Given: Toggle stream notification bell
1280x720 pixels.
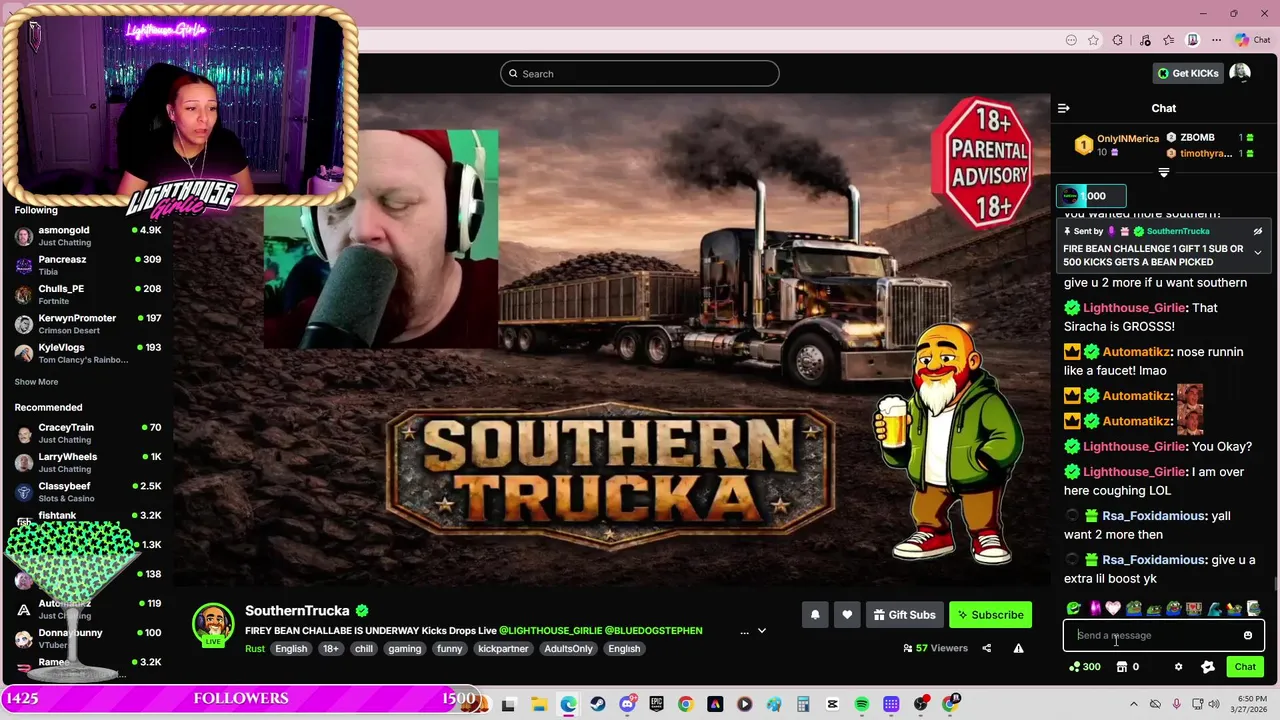Looking at the screenshot, I should coord(815,615).
